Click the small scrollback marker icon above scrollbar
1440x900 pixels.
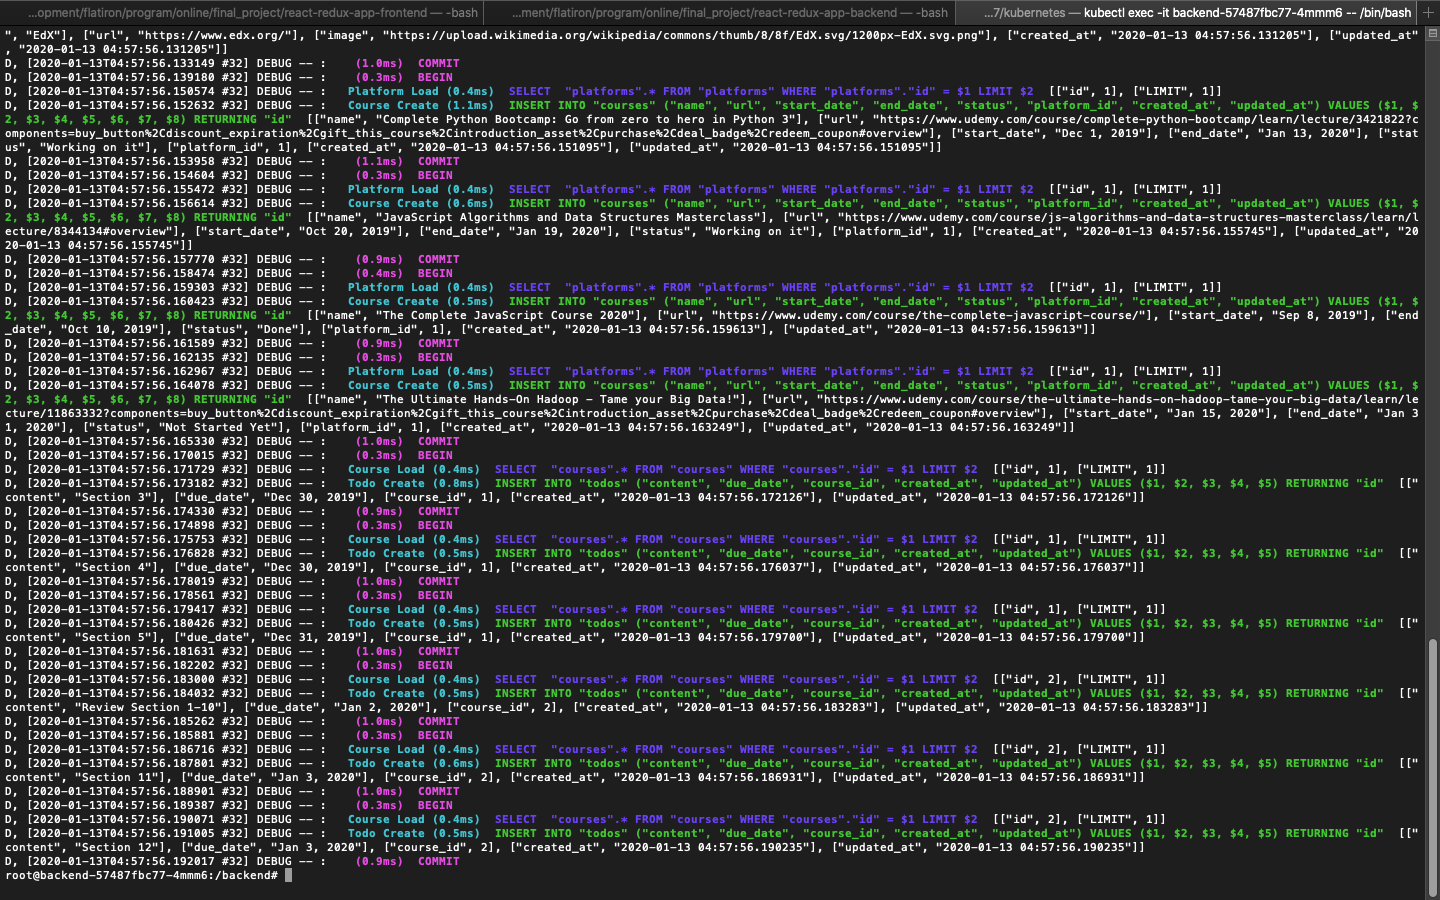tap(1431, 34)
